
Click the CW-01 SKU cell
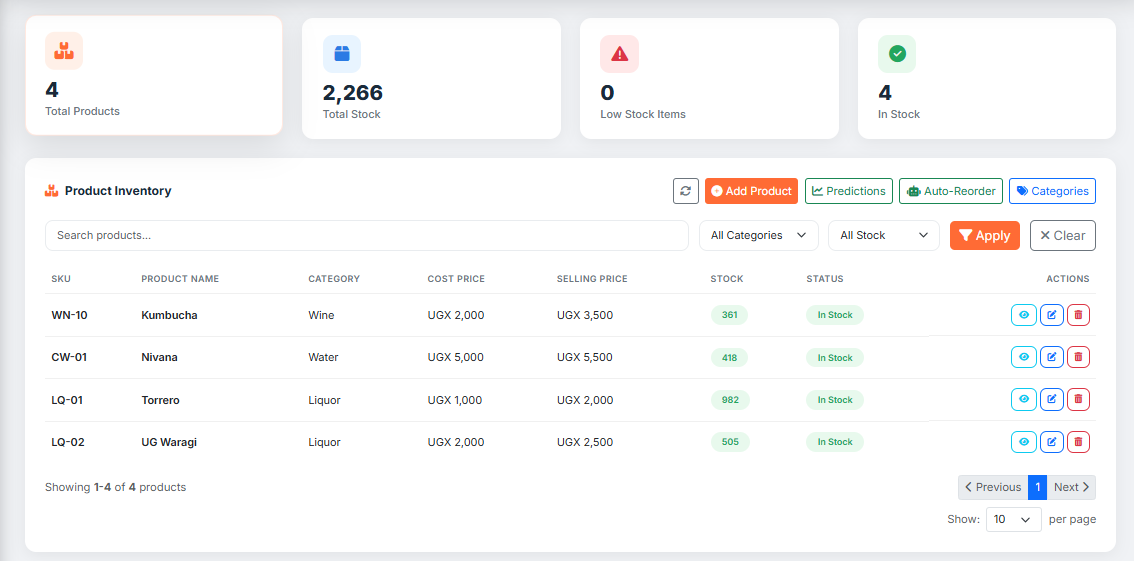pos(69,357)
